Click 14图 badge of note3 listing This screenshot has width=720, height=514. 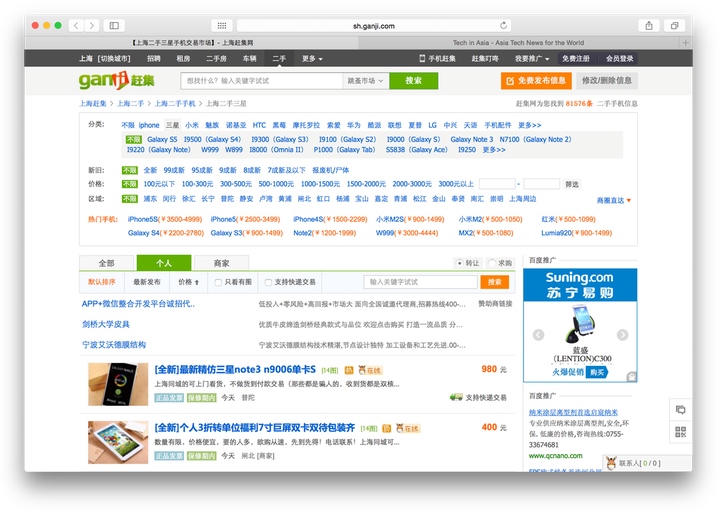point(330,370)
